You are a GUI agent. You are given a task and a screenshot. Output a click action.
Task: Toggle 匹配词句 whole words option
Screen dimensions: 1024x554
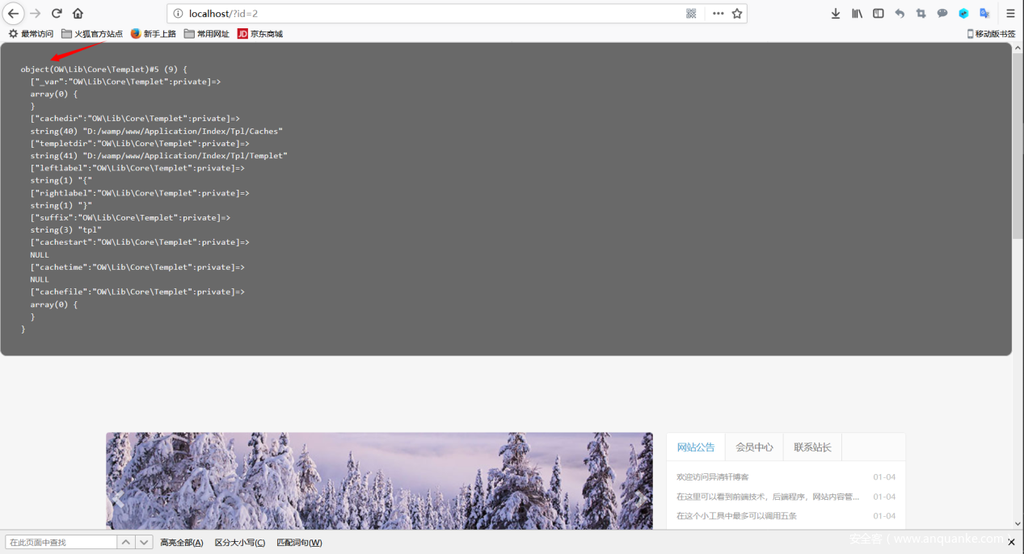click(x=299, y=542)
